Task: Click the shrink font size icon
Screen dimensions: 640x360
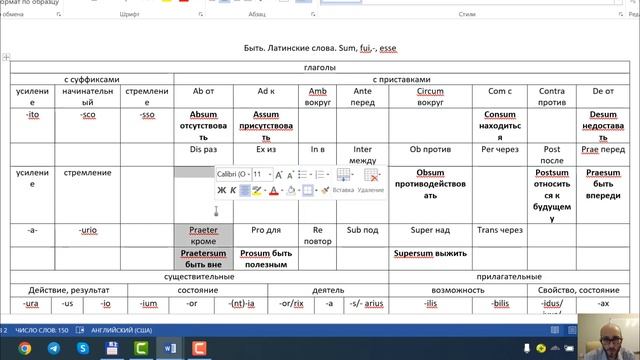Action: 290,175
